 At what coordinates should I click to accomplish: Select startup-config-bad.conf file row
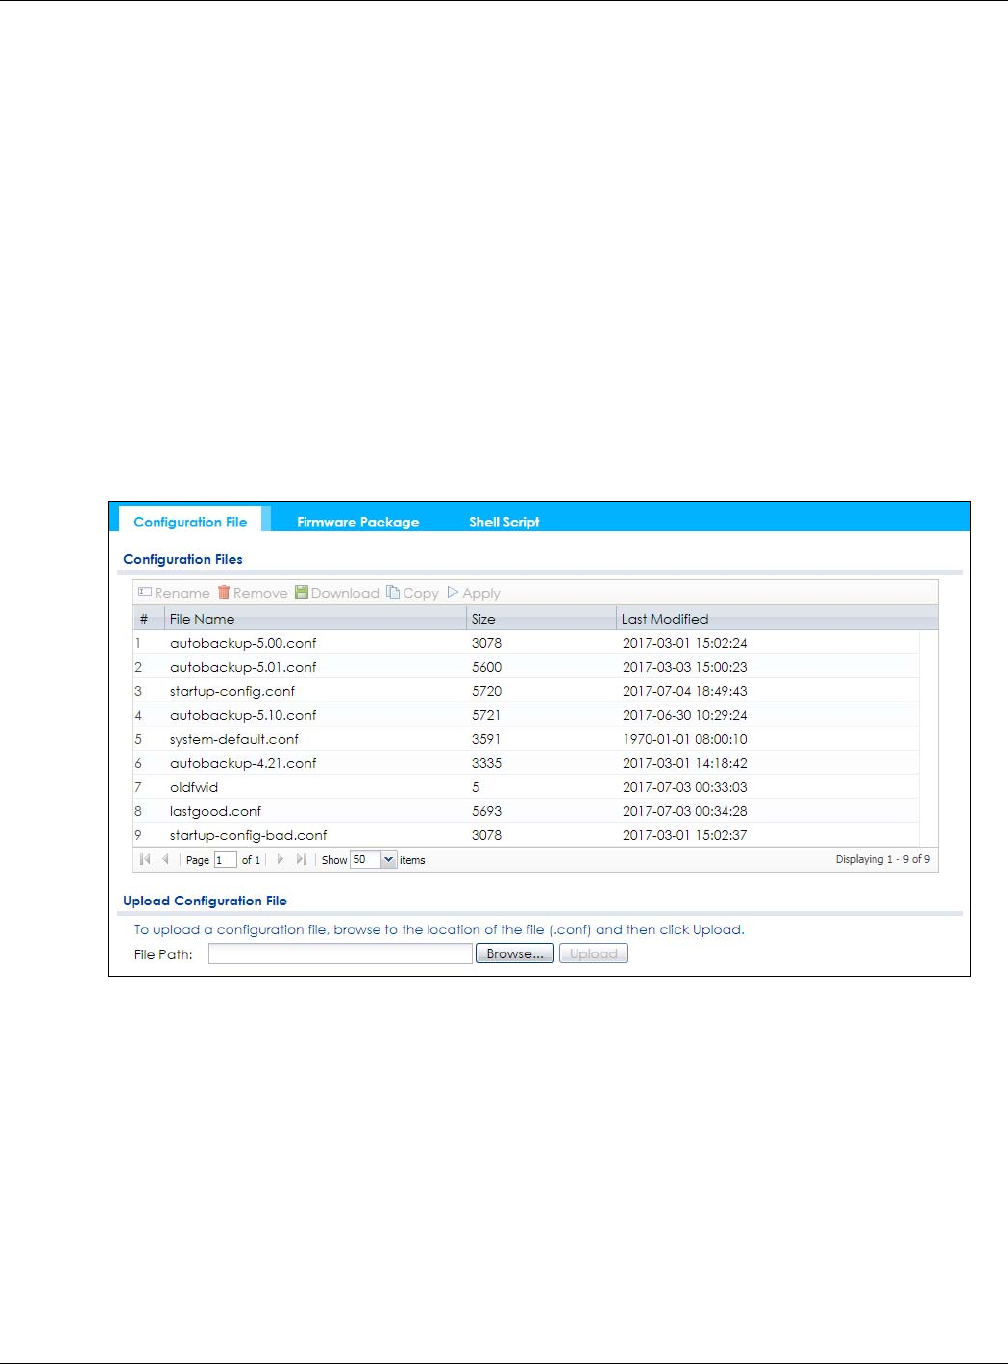(526, 835)
